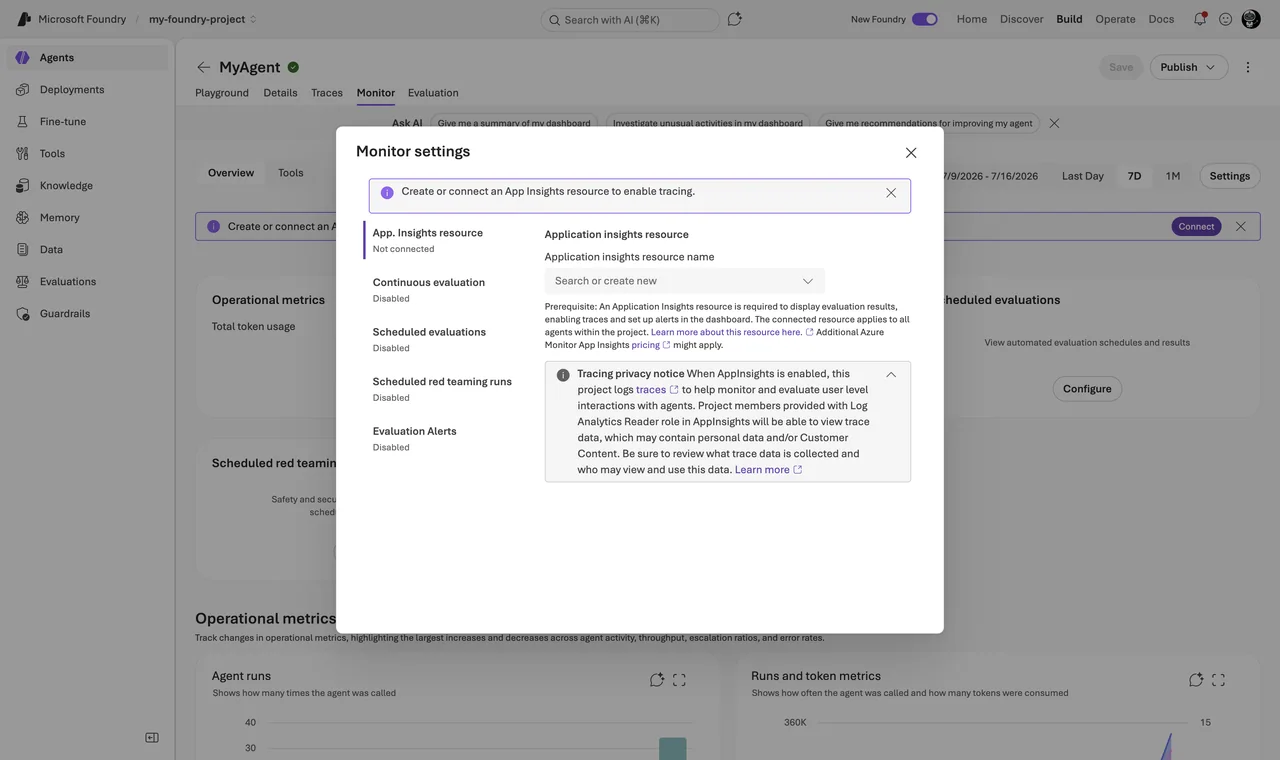
Task: Open the Application insights resource name dropdown
Action: [x=685, y=281]
